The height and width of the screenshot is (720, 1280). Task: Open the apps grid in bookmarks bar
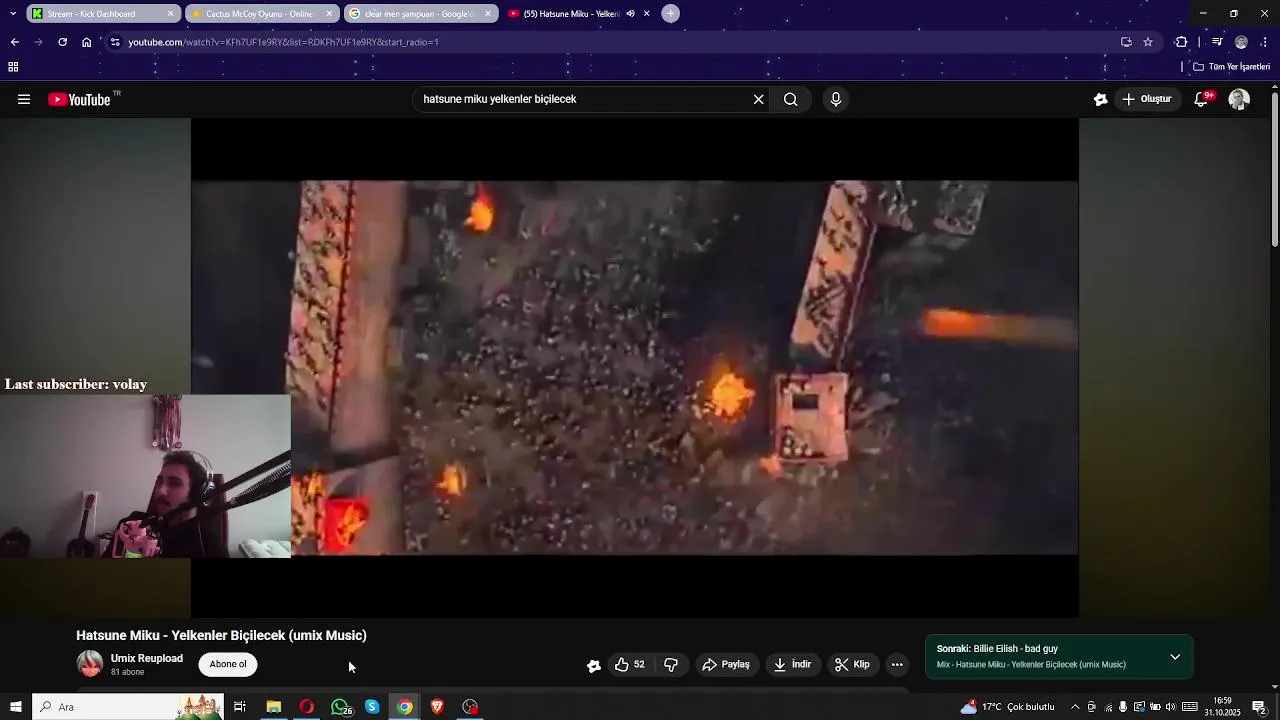tap(13, 67)
